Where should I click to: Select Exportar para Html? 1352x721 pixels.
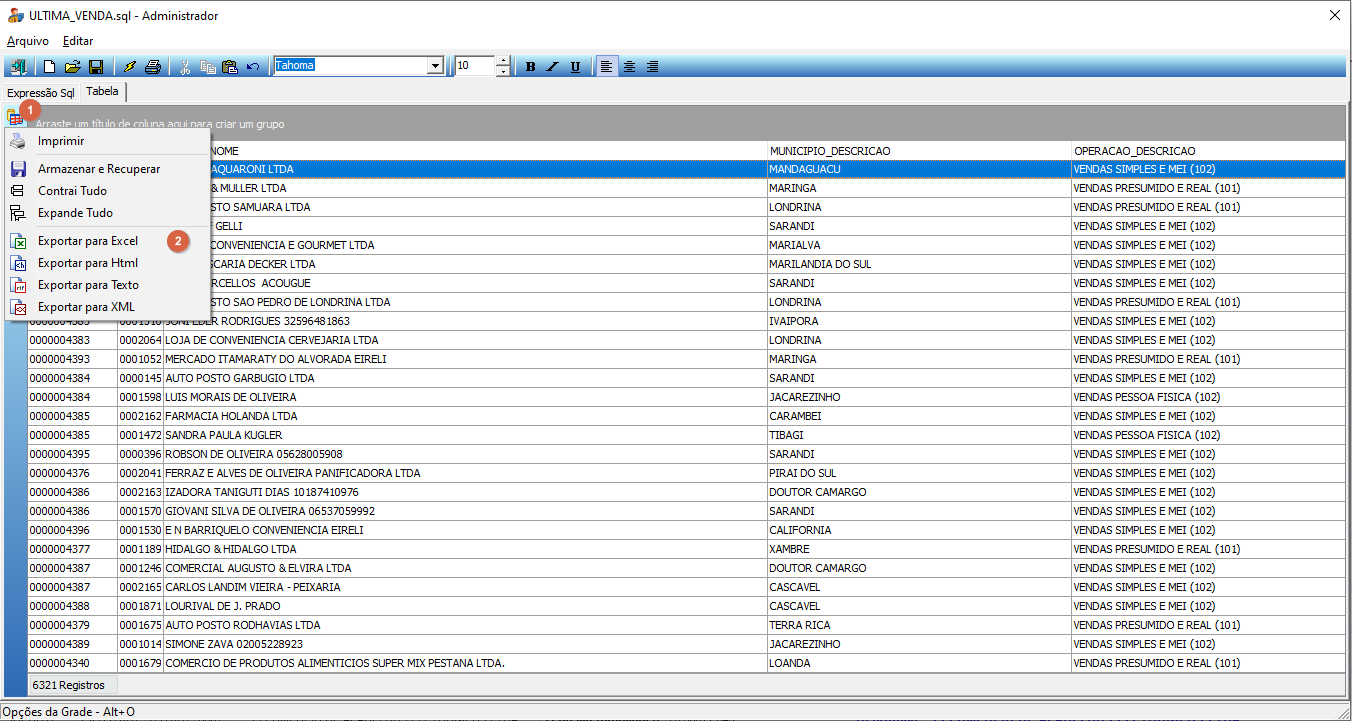pyautogui.click(x=107, y=263)
